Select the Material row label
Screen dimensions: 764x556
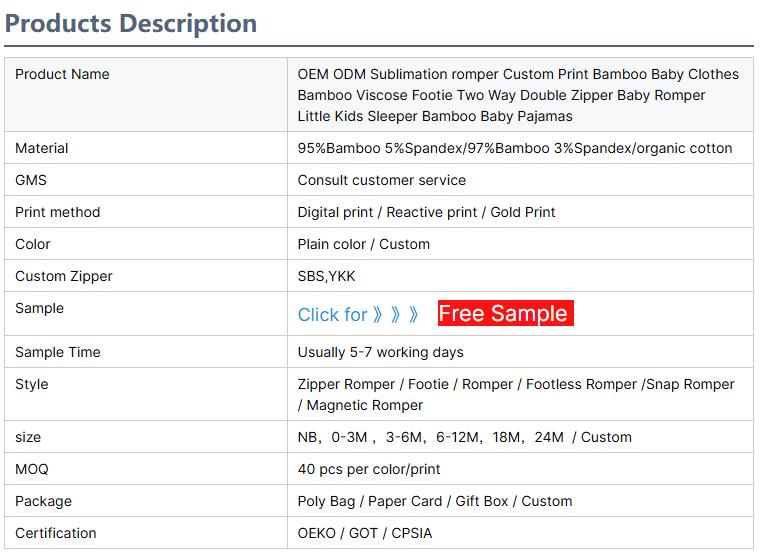tap(42, 148)
